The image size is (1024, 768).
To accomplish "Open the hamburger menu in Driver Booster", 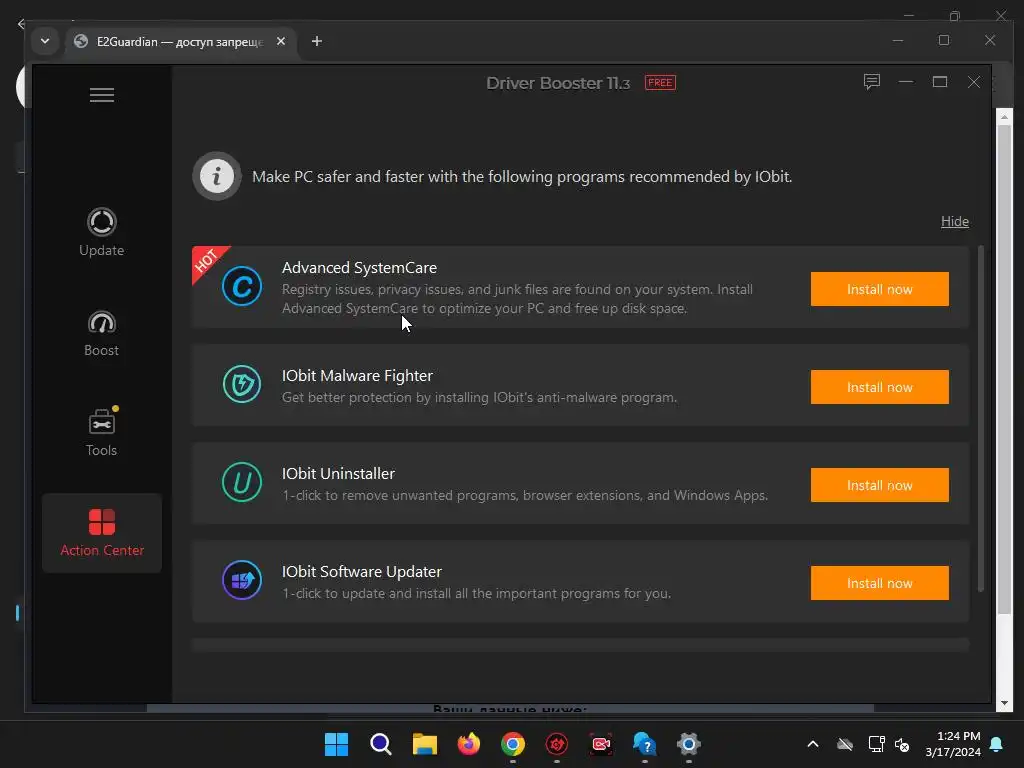I will (x=102, y=95).
